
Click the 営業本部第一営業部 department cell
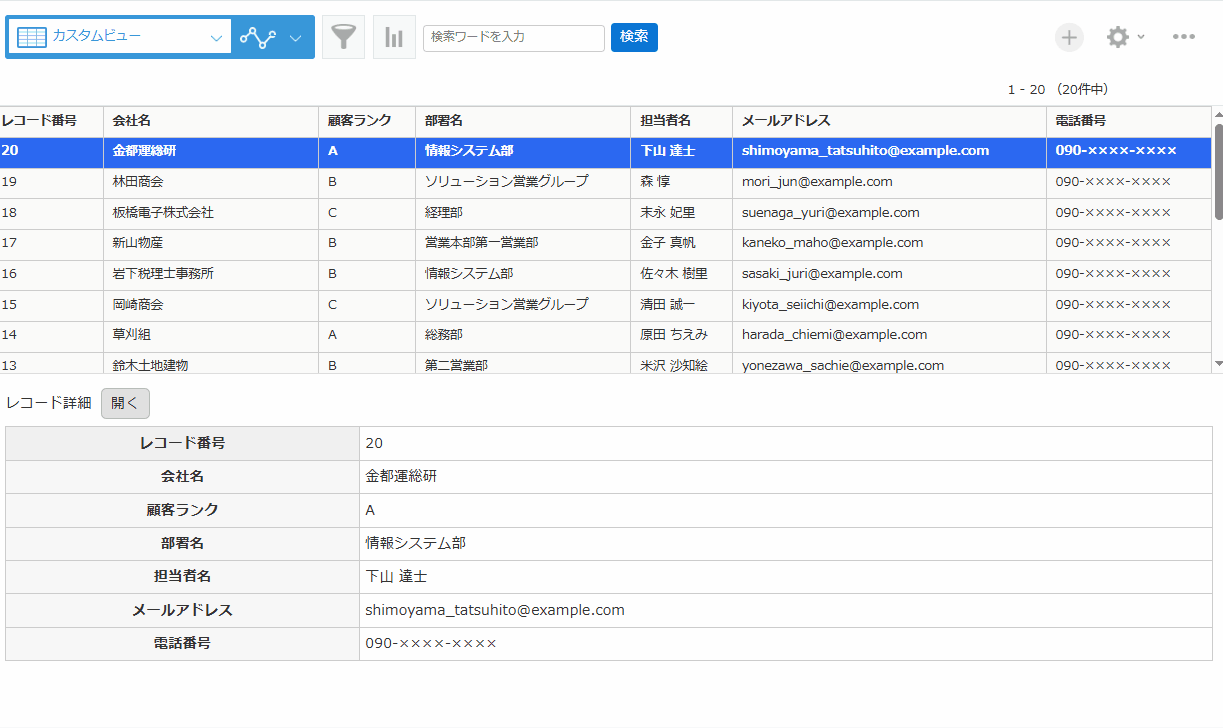523,244
